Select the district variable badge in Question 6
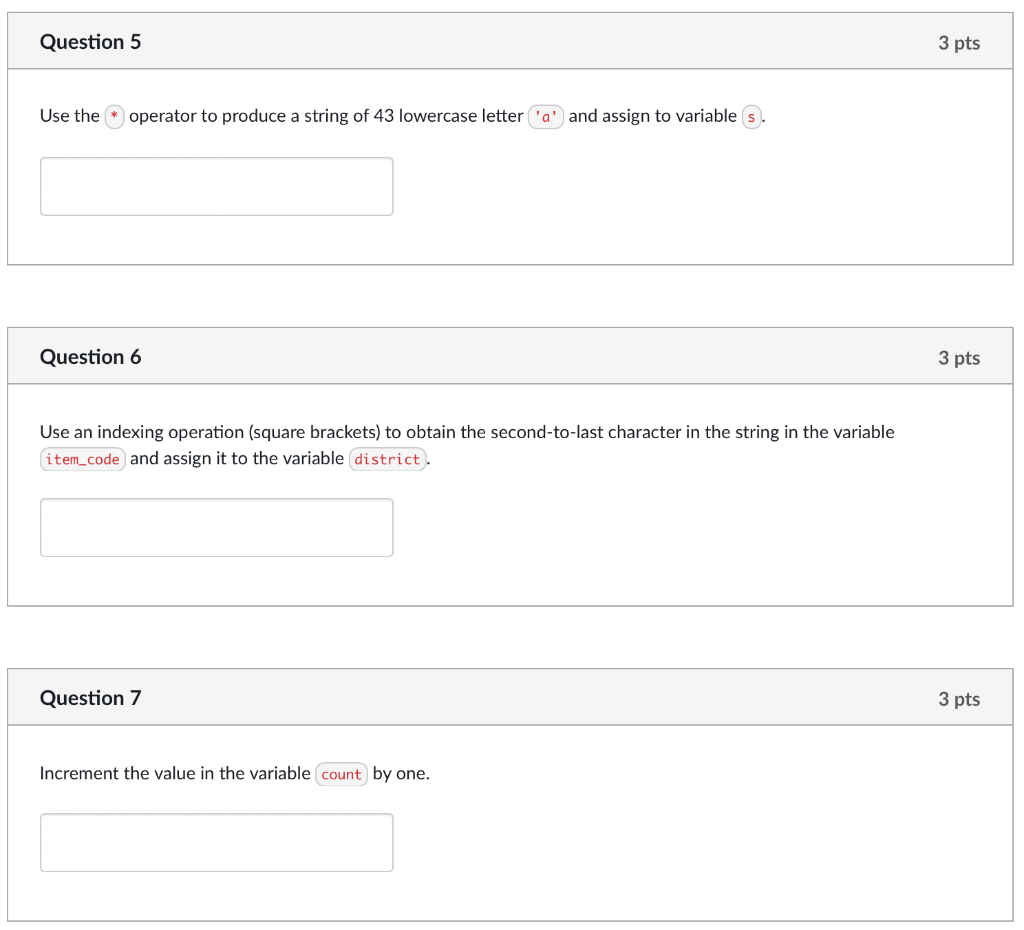 387,459
